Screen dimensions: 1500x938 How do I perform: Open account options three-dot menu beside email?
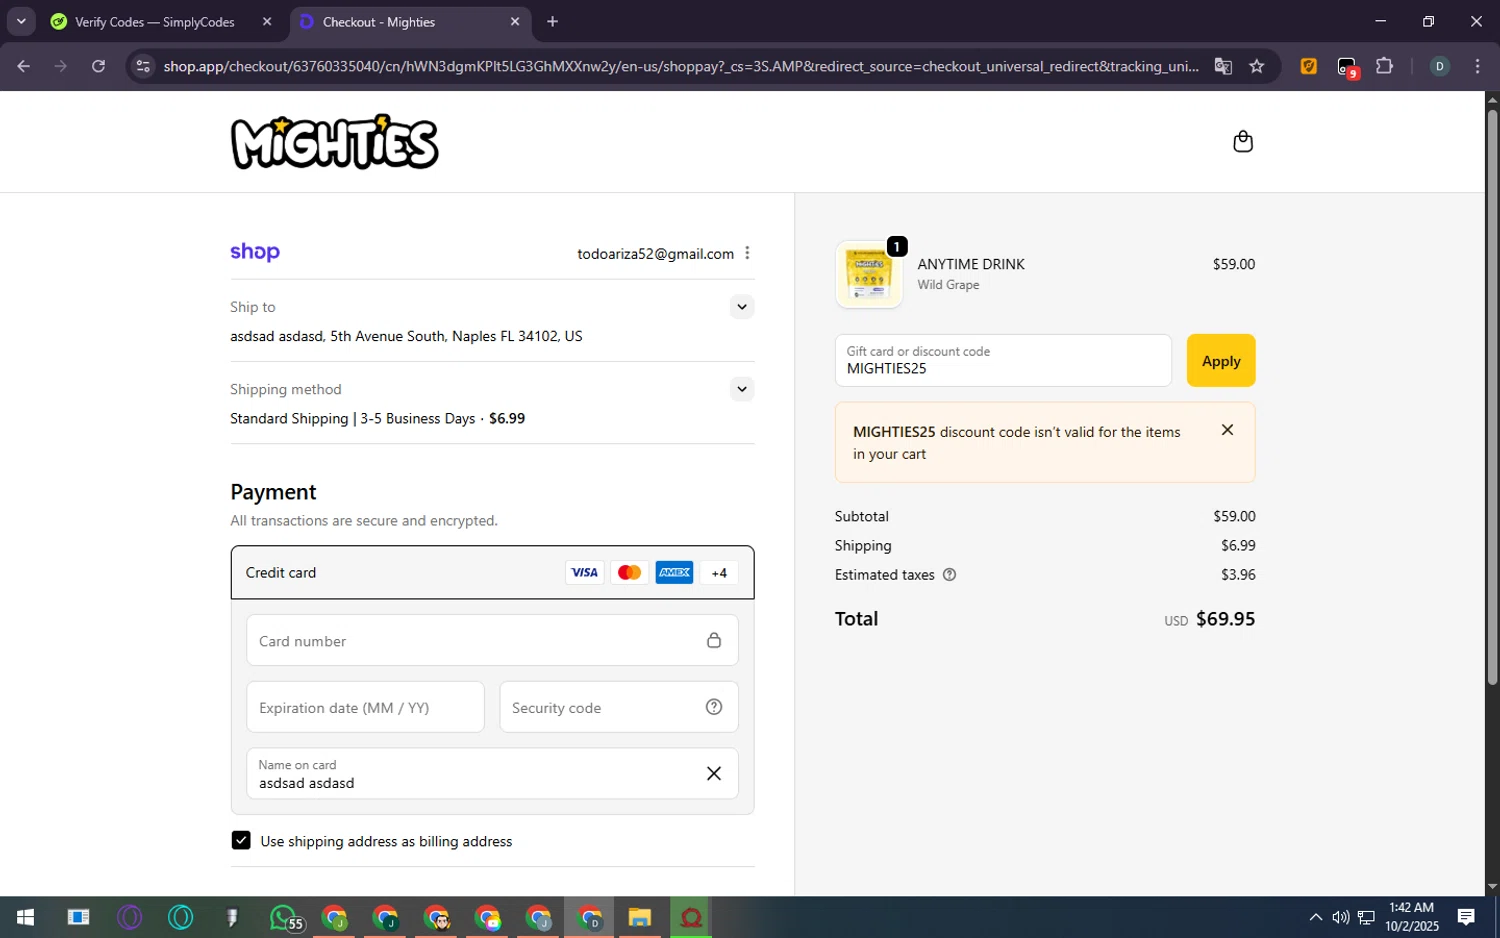pyautogui.click(x=747, y=253)
